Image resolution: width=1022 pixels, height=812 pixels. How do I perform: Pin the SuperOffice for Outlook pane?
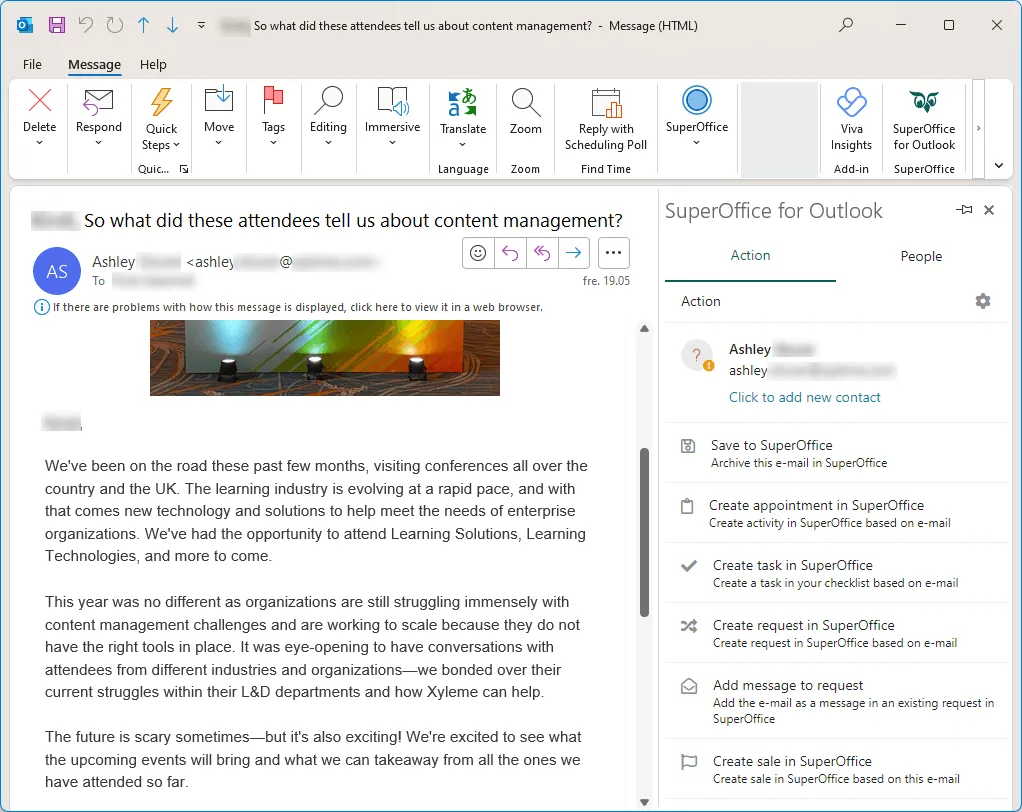click(964, 210)
